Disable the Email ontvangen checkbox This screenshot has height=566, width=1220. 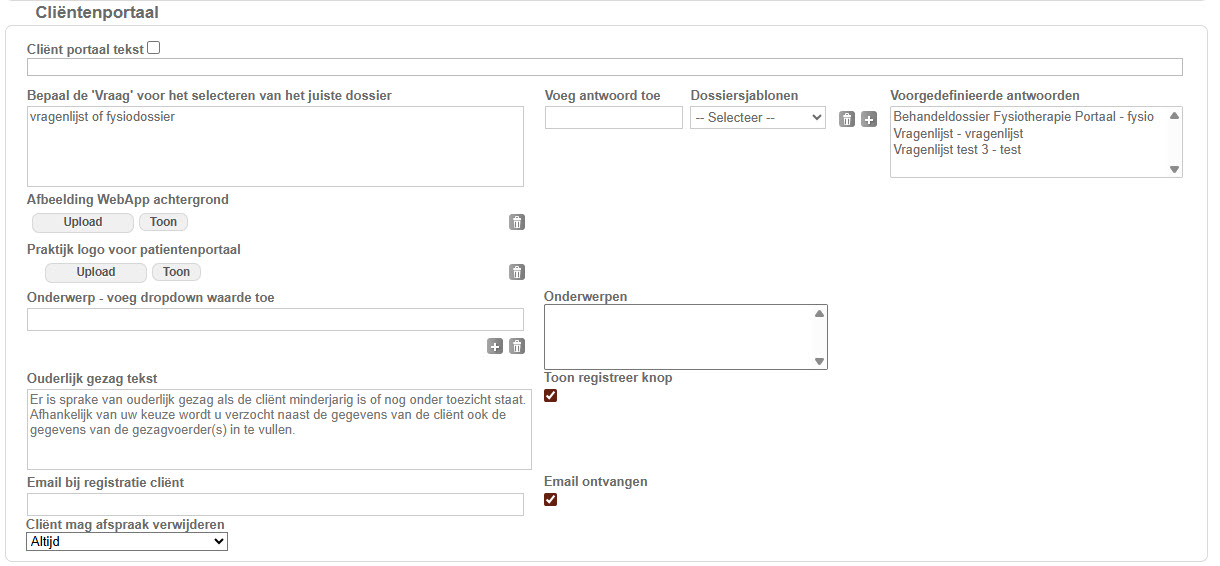pyautogui.click(x=551, y=500)
